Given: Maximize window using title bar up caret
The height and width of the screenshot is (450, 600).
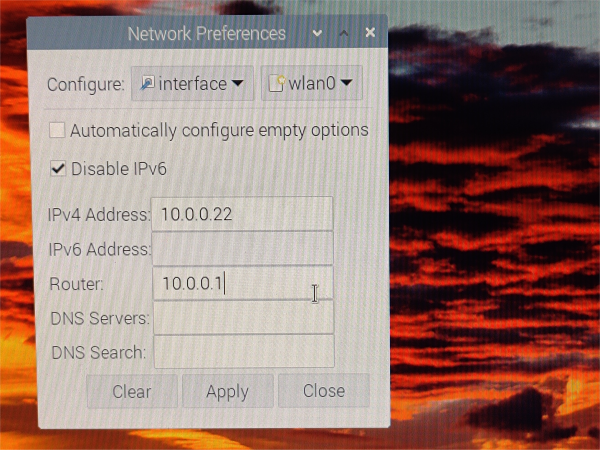Looking at the screenshot, I should (343, 33).
